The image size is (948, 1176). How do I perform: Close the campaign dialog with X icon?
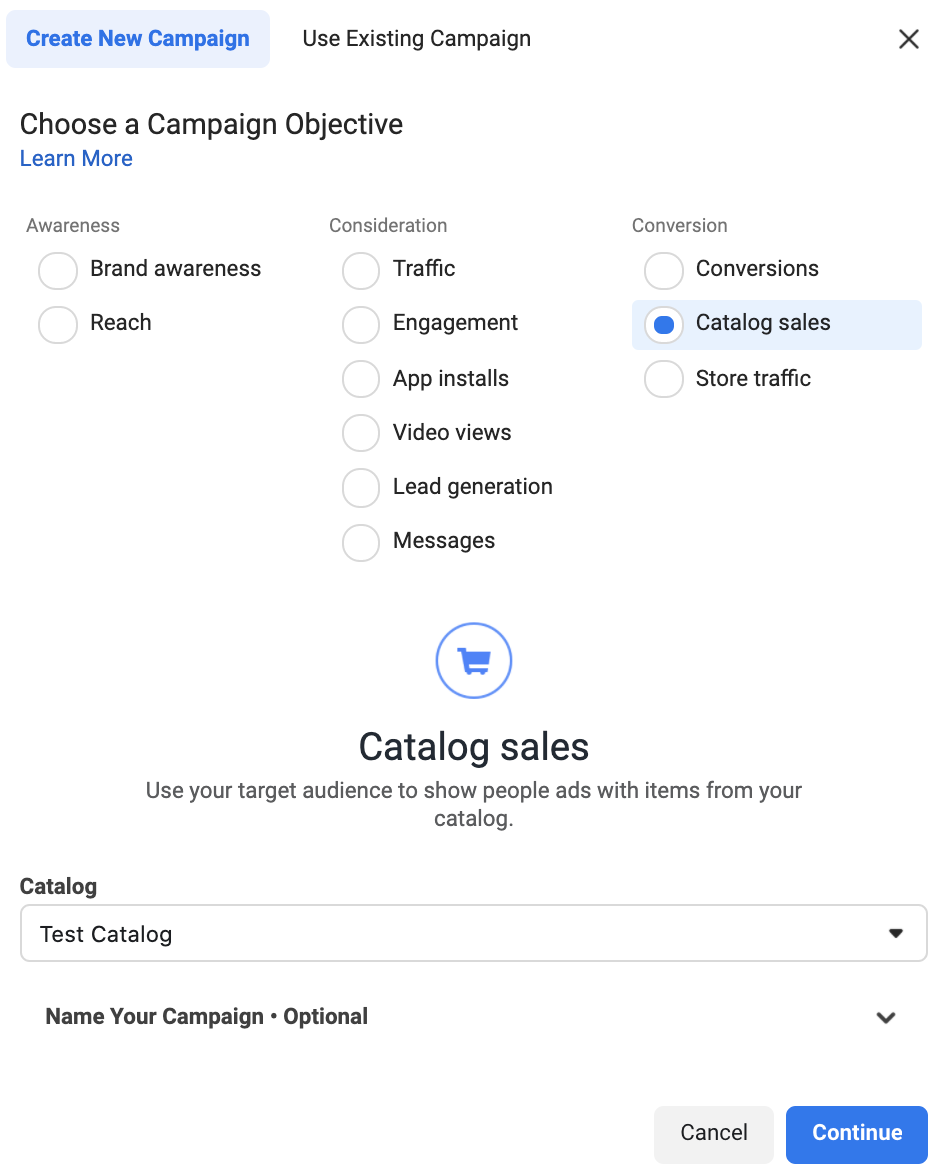[908, 39]
